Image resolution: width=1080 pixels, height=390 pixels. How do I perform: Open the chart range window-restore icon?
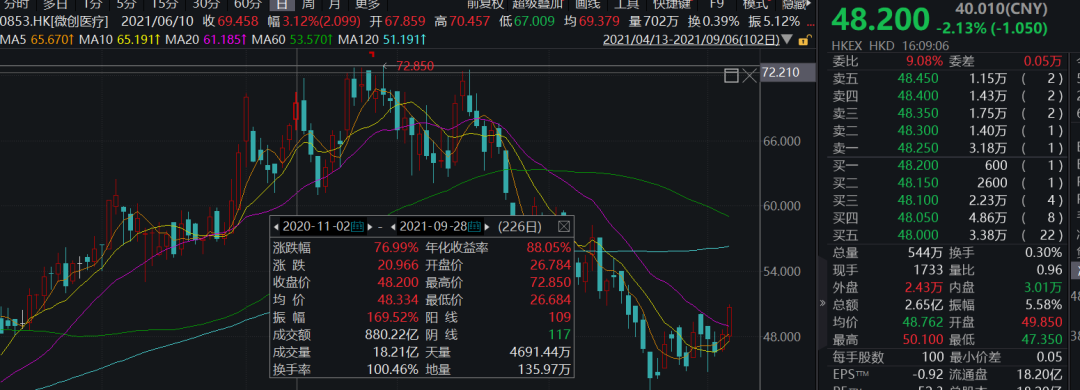[x=731, y=76]
